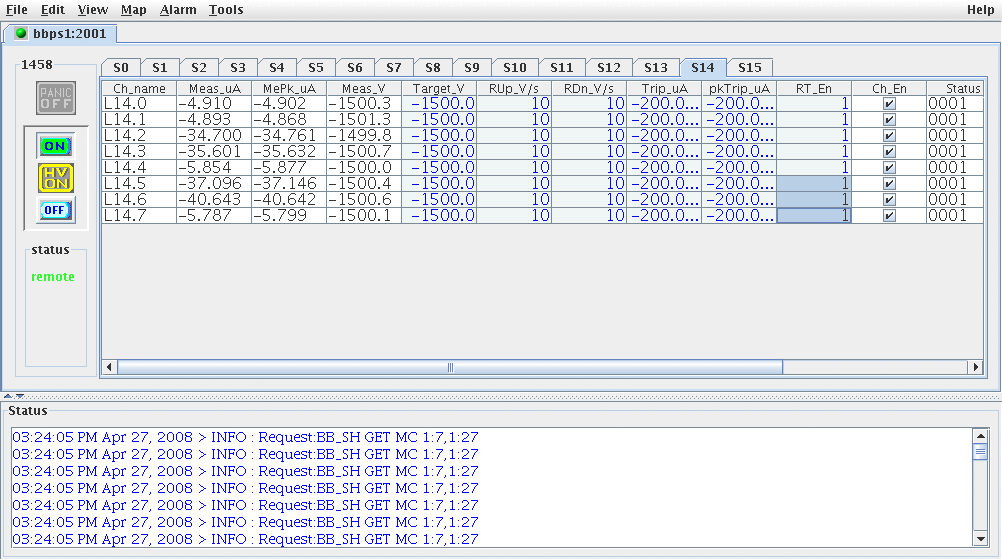The image size is (1002, 560).
Task: Switch to slot tab S12
Action: pos(608,68)
